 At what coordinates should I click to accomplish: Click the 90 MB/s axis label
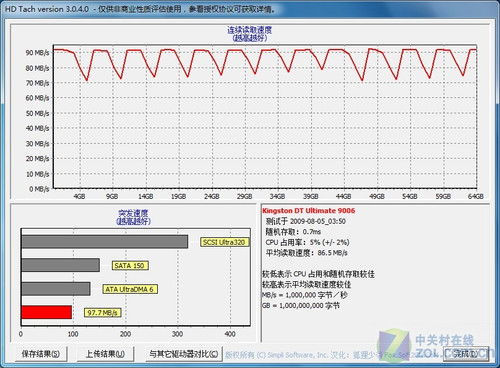pyautogui.click(x=37, y=53)
